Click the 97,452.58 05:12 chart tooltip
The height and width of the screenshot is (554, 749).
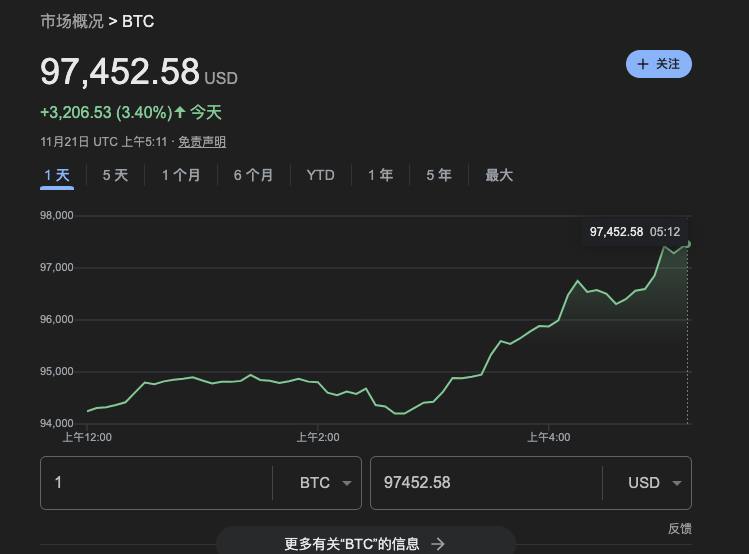pos(634,232)
